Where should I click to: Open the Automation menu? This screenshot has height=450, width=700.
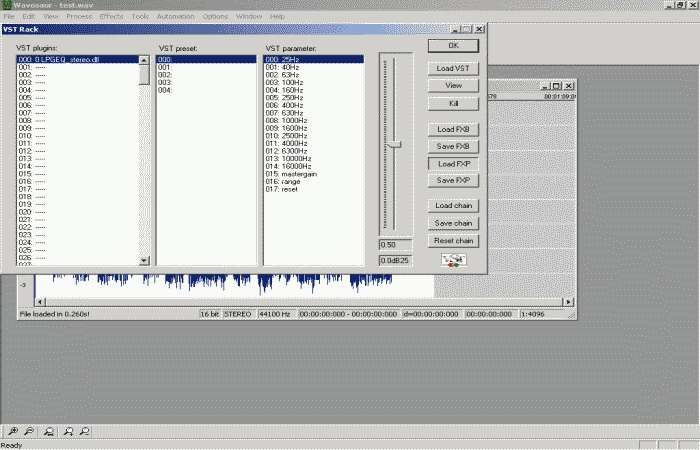(176, 17)
